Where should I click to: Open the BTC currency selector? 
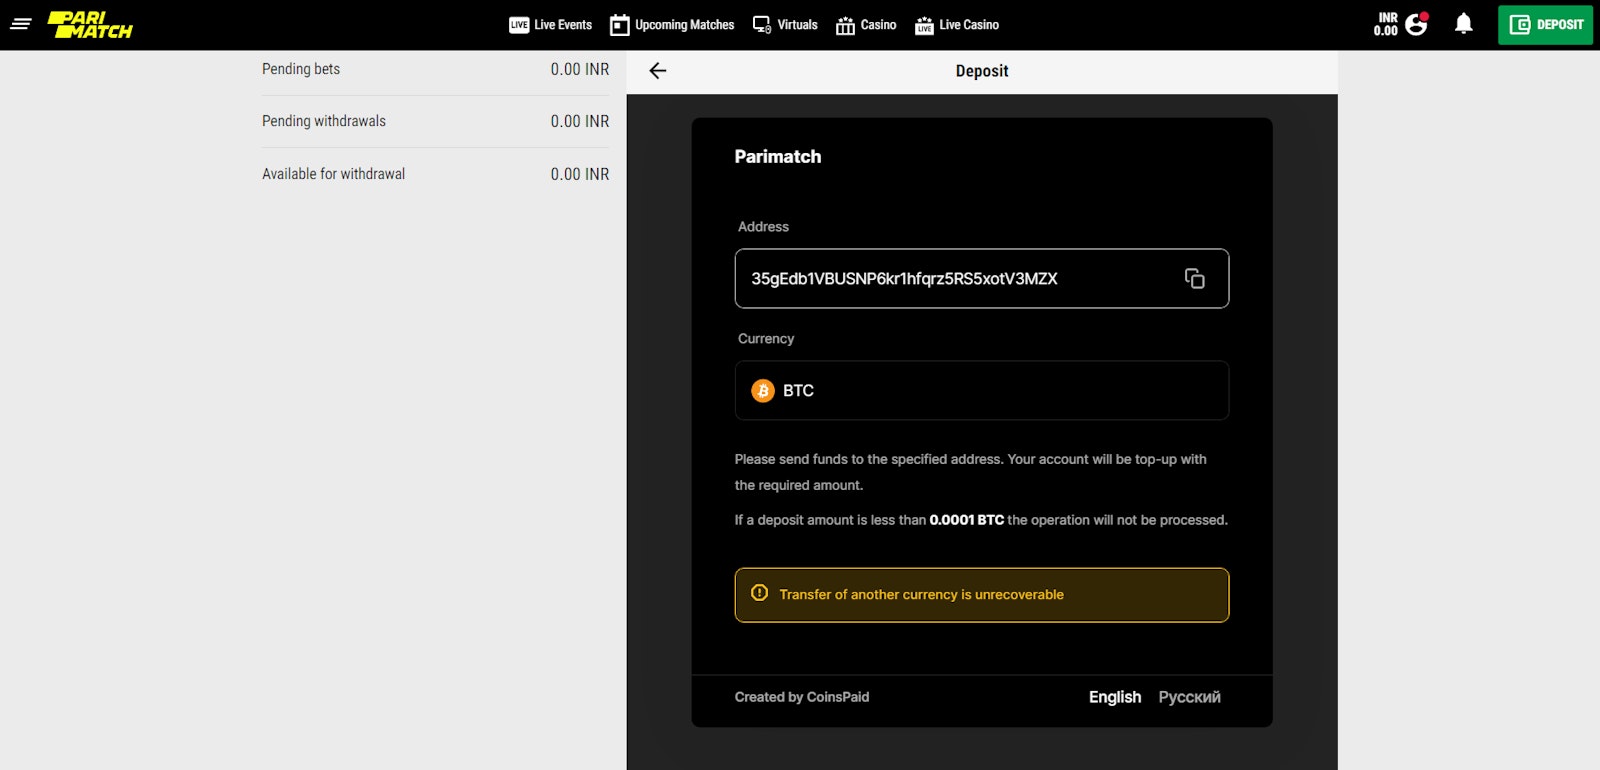981,391
